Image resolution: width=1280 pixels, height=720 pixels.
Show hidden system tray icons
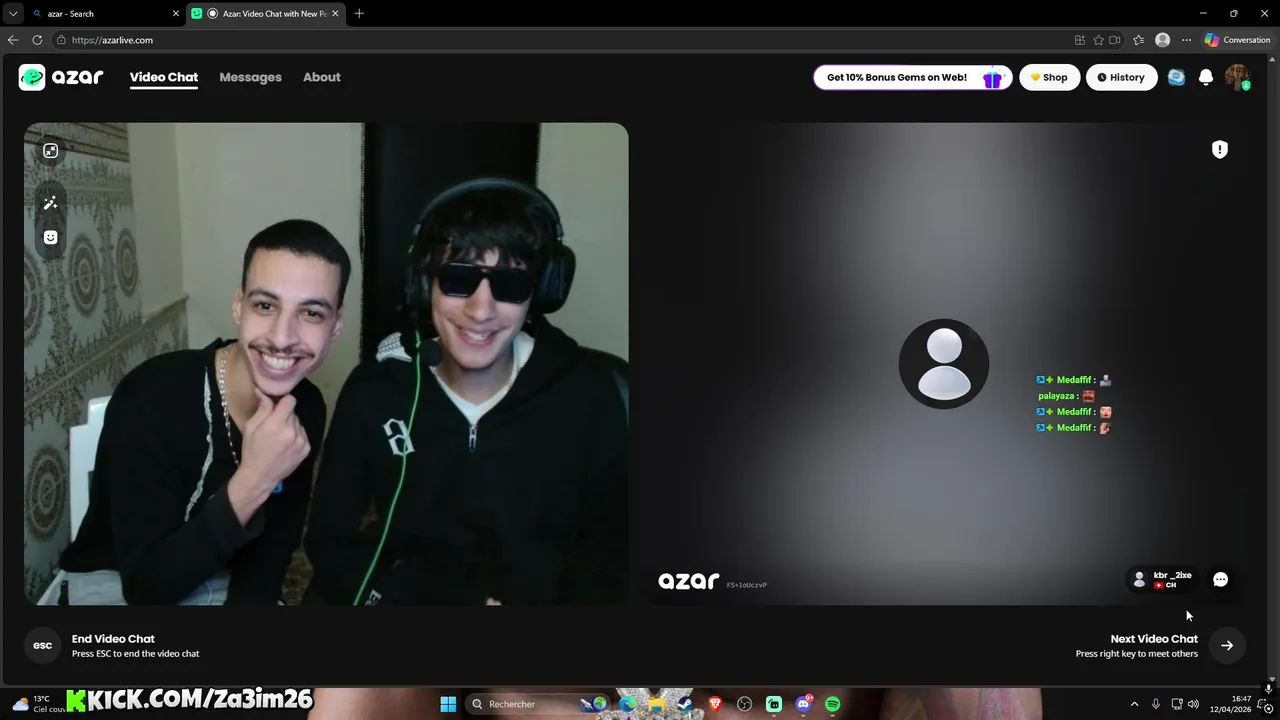pyautogui.click(x=1134, y=704)
